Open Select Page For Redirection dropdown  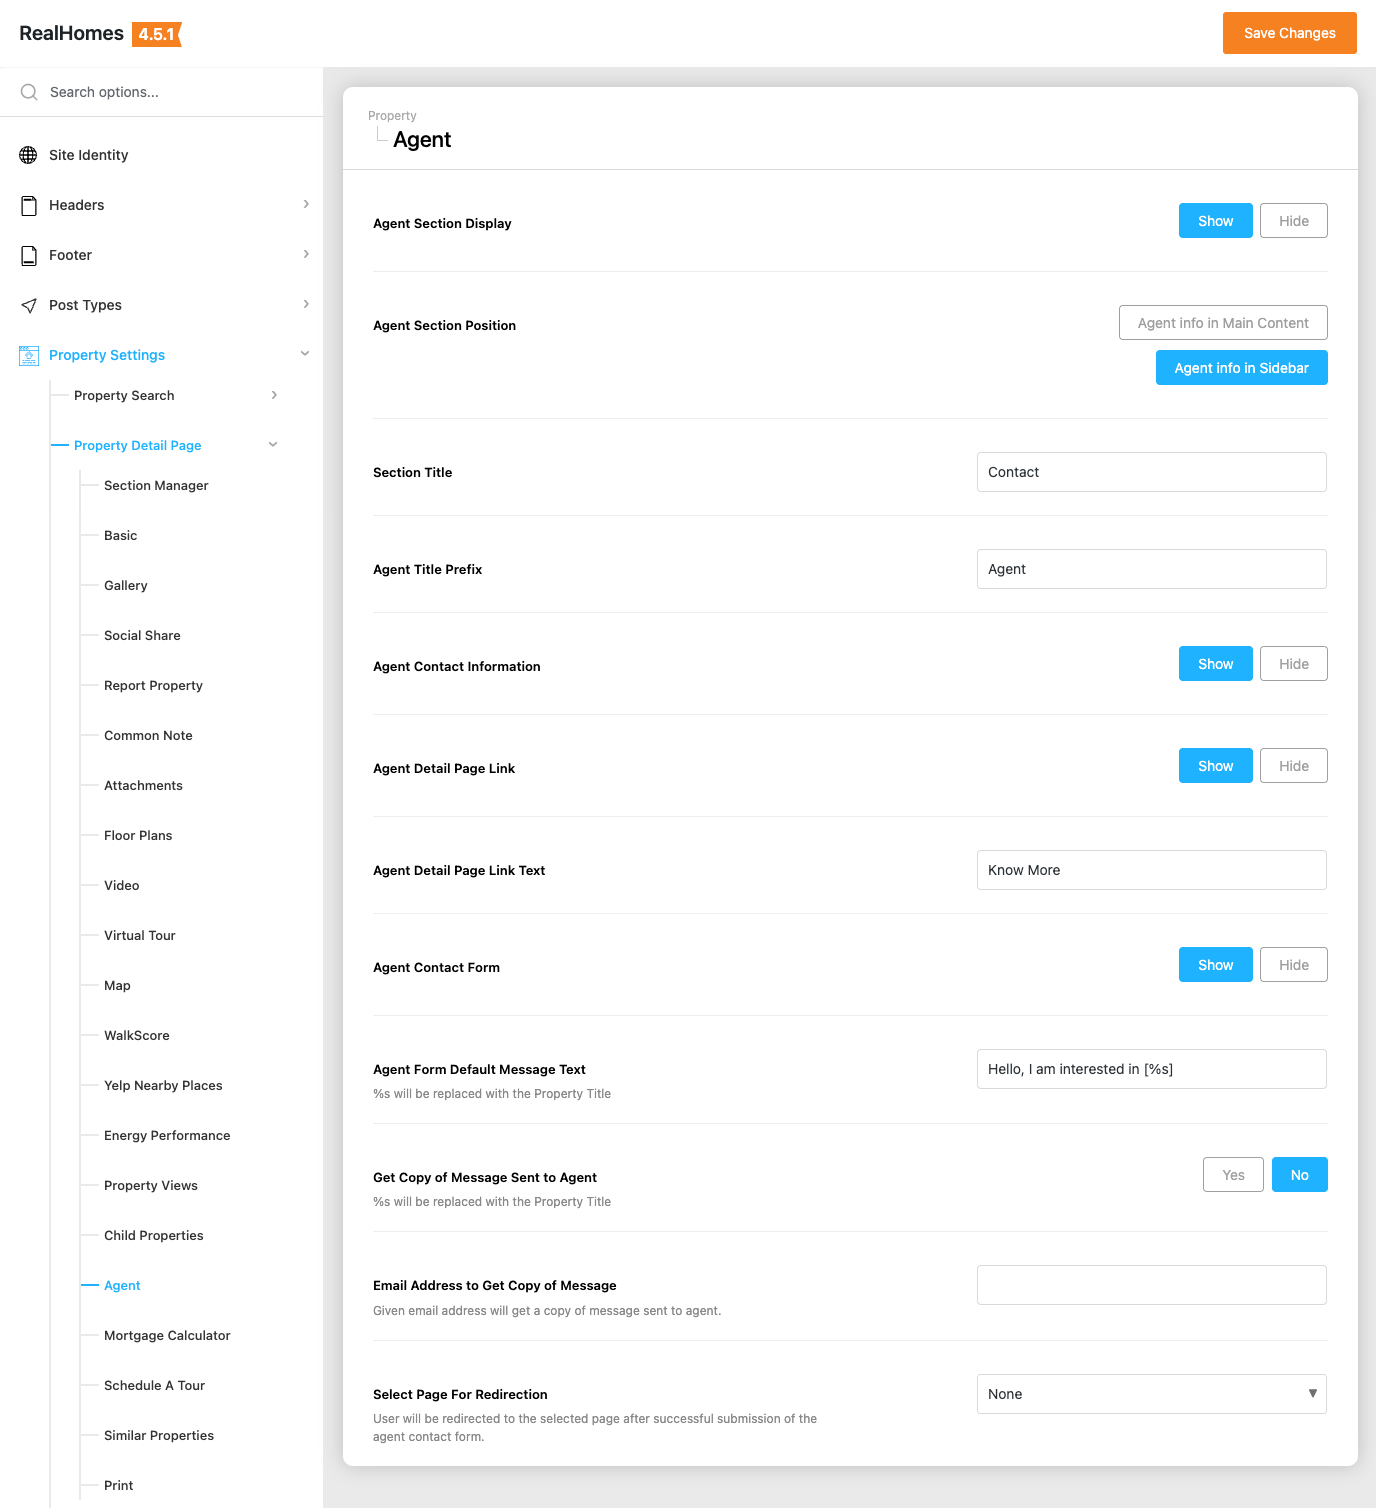1151,1394
